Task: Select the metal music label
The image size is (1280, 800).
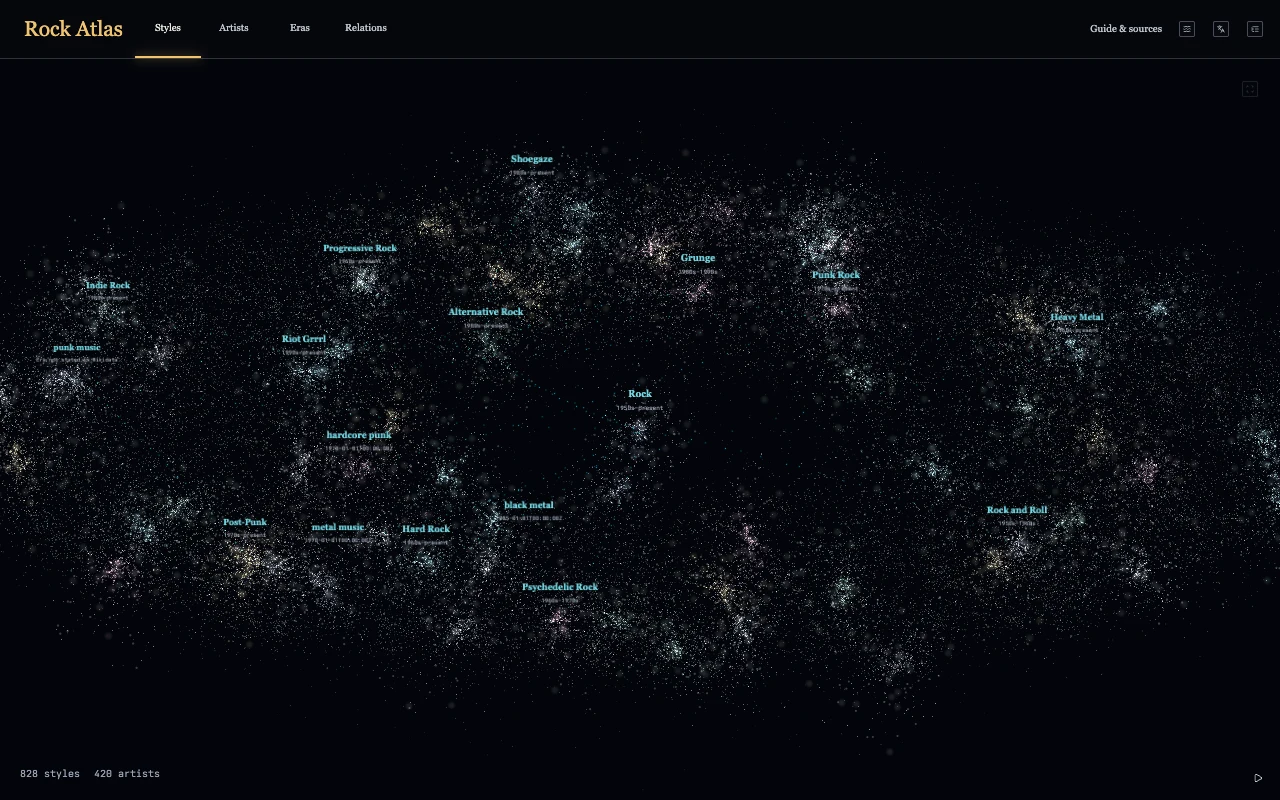Action: (338, 527)
